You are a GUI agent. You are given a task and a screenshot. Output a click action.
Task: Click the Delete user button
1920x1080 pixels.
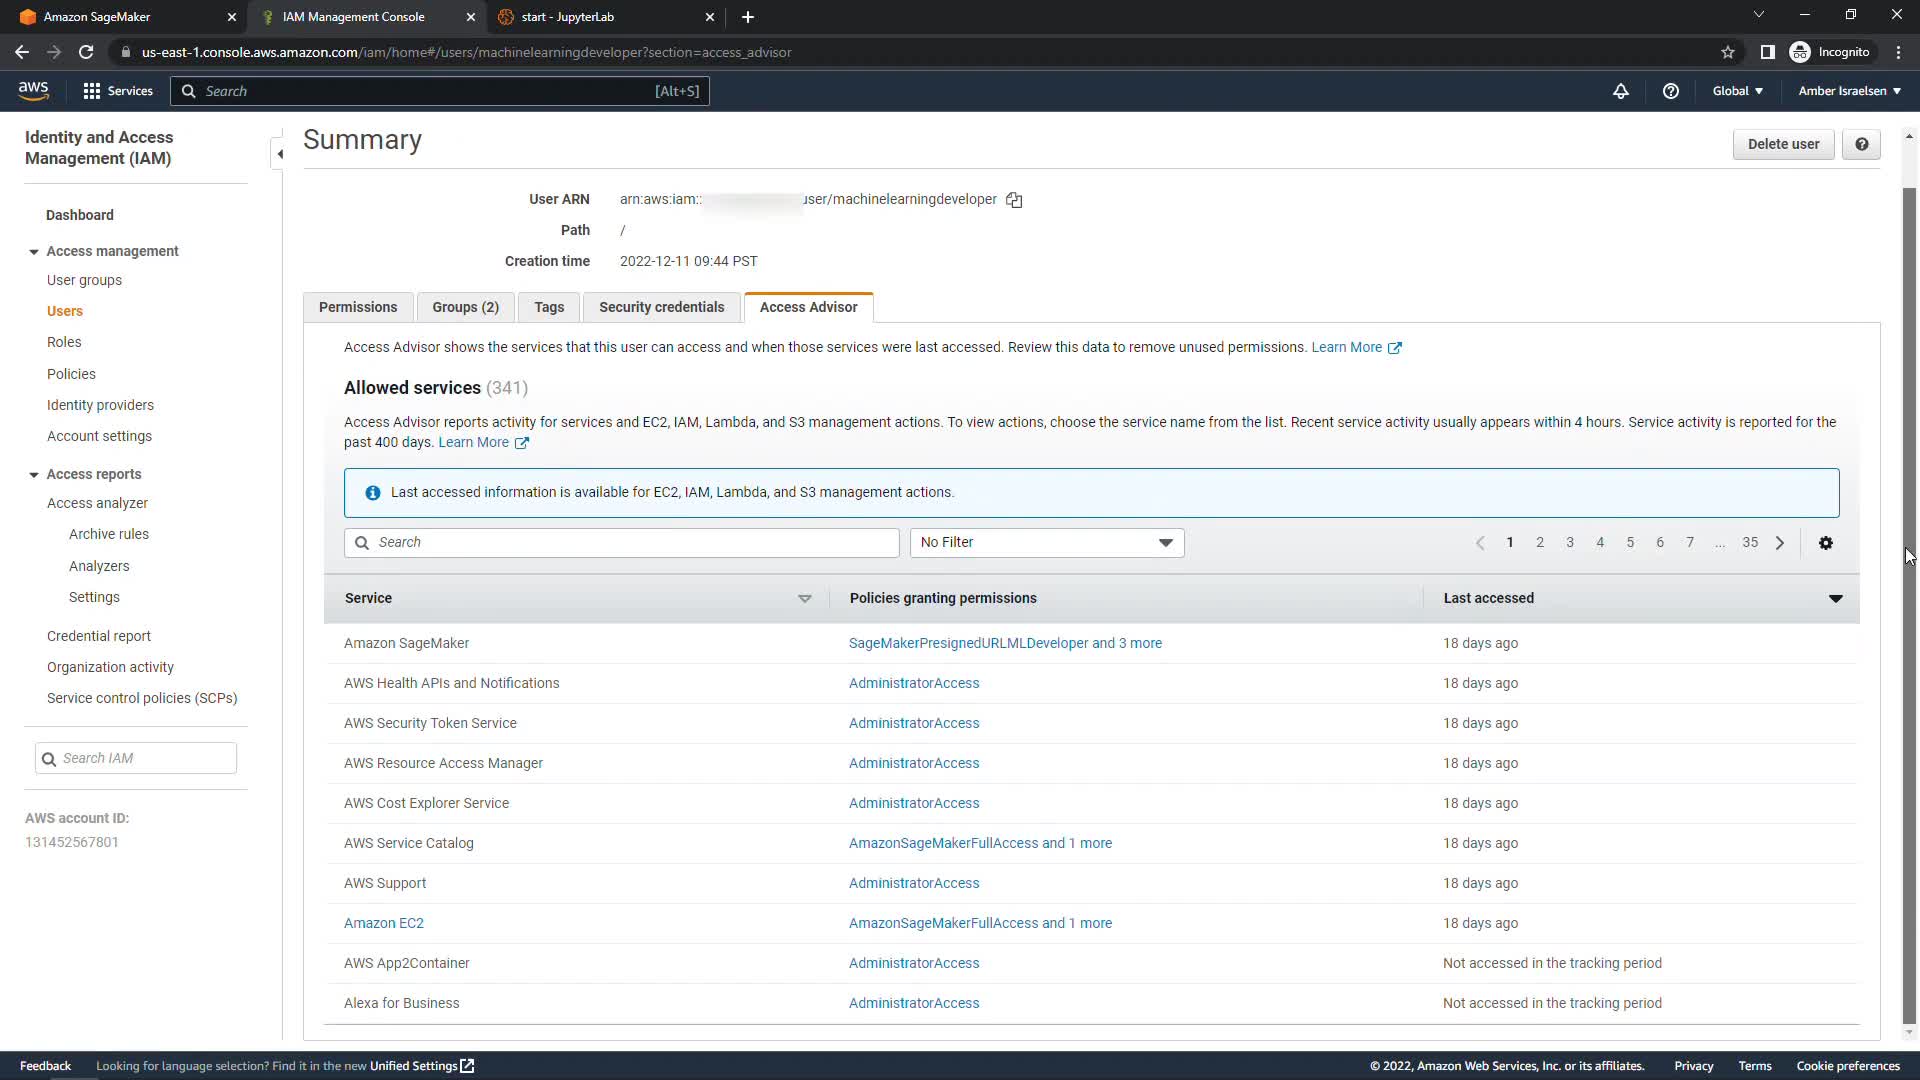pos(1783,144)
